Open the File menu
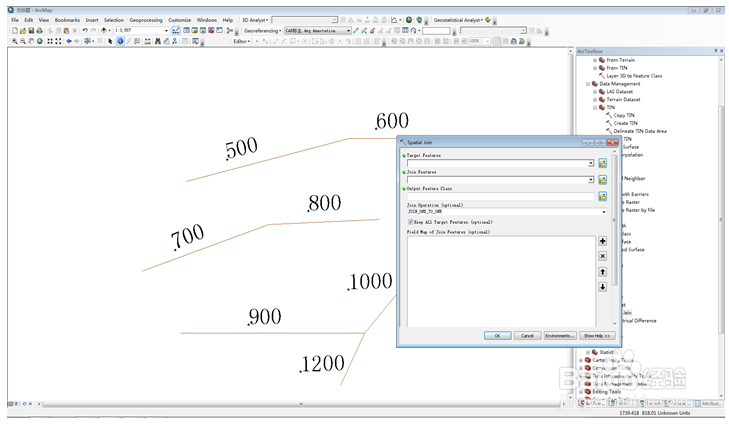Viewport: 729px width, 427px height. 15,20
